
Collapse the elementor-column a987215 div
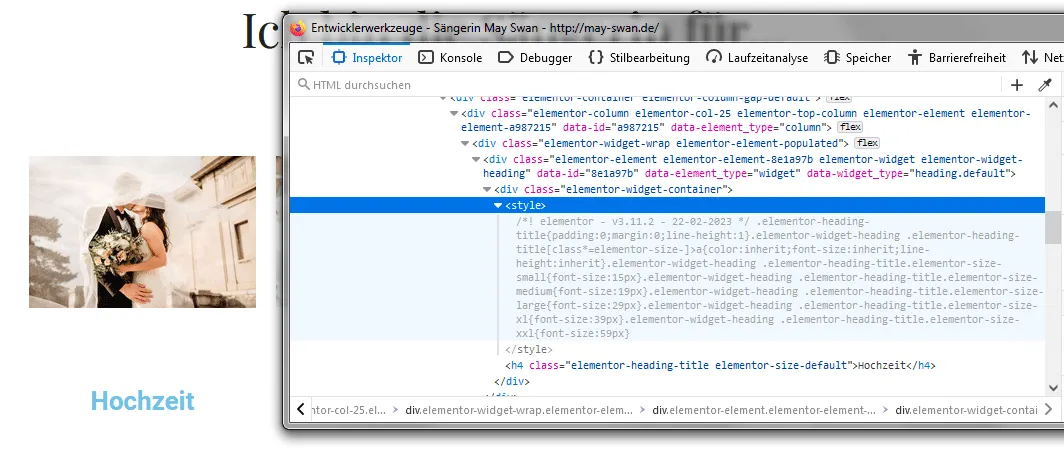(x=454, y=113)
